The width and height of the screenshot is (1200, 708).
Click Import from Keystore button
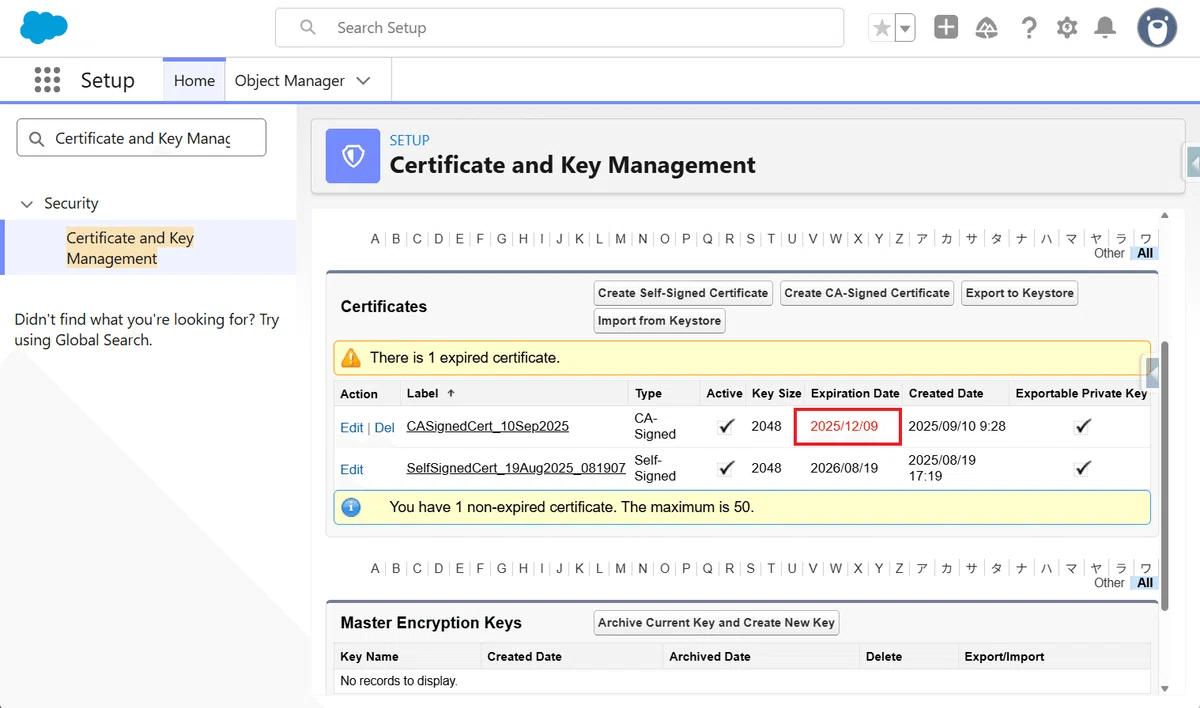point(659,321)
